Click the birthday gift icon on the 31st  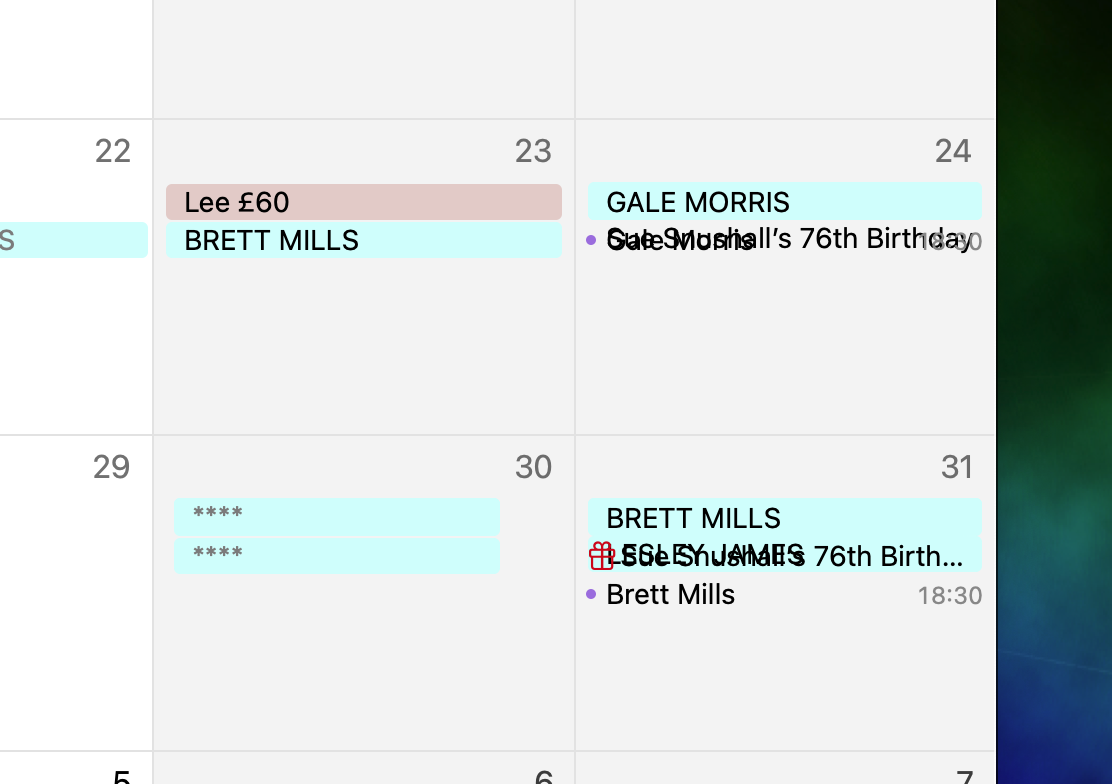coord(601,556)
